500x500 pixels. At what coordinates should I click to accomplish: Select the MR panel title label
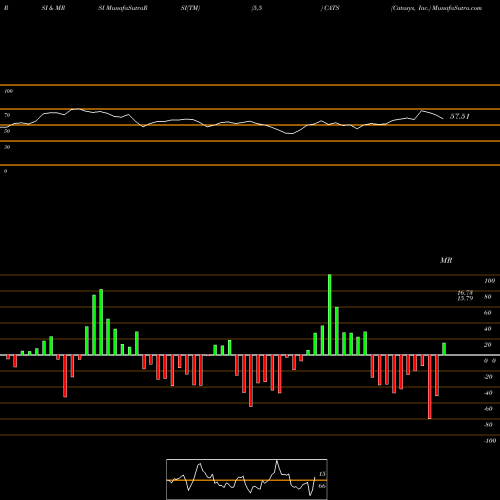tap(446, 260)
